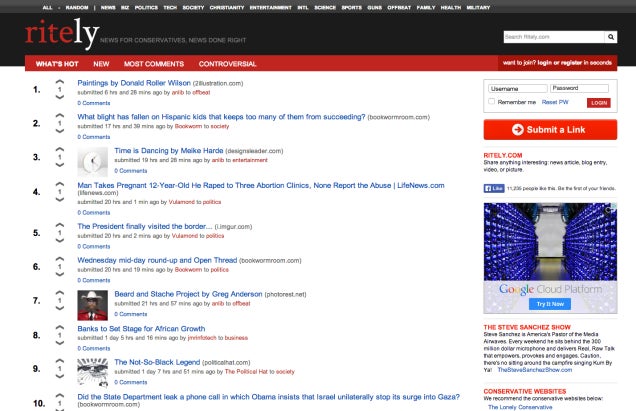Open the Beard and Stache Project thumbnail
The image size is (636, 411).
tap(92, 304)
